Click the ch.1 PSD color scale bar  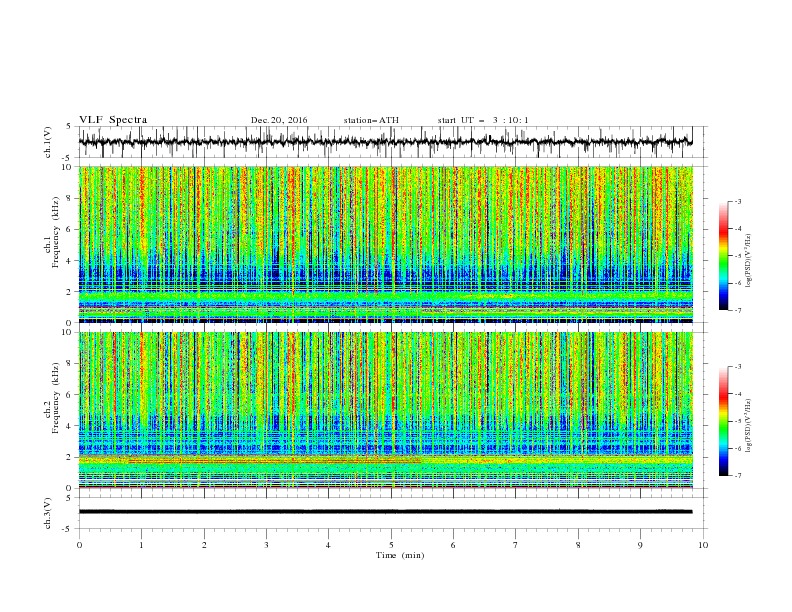click(x=724, y=256)
